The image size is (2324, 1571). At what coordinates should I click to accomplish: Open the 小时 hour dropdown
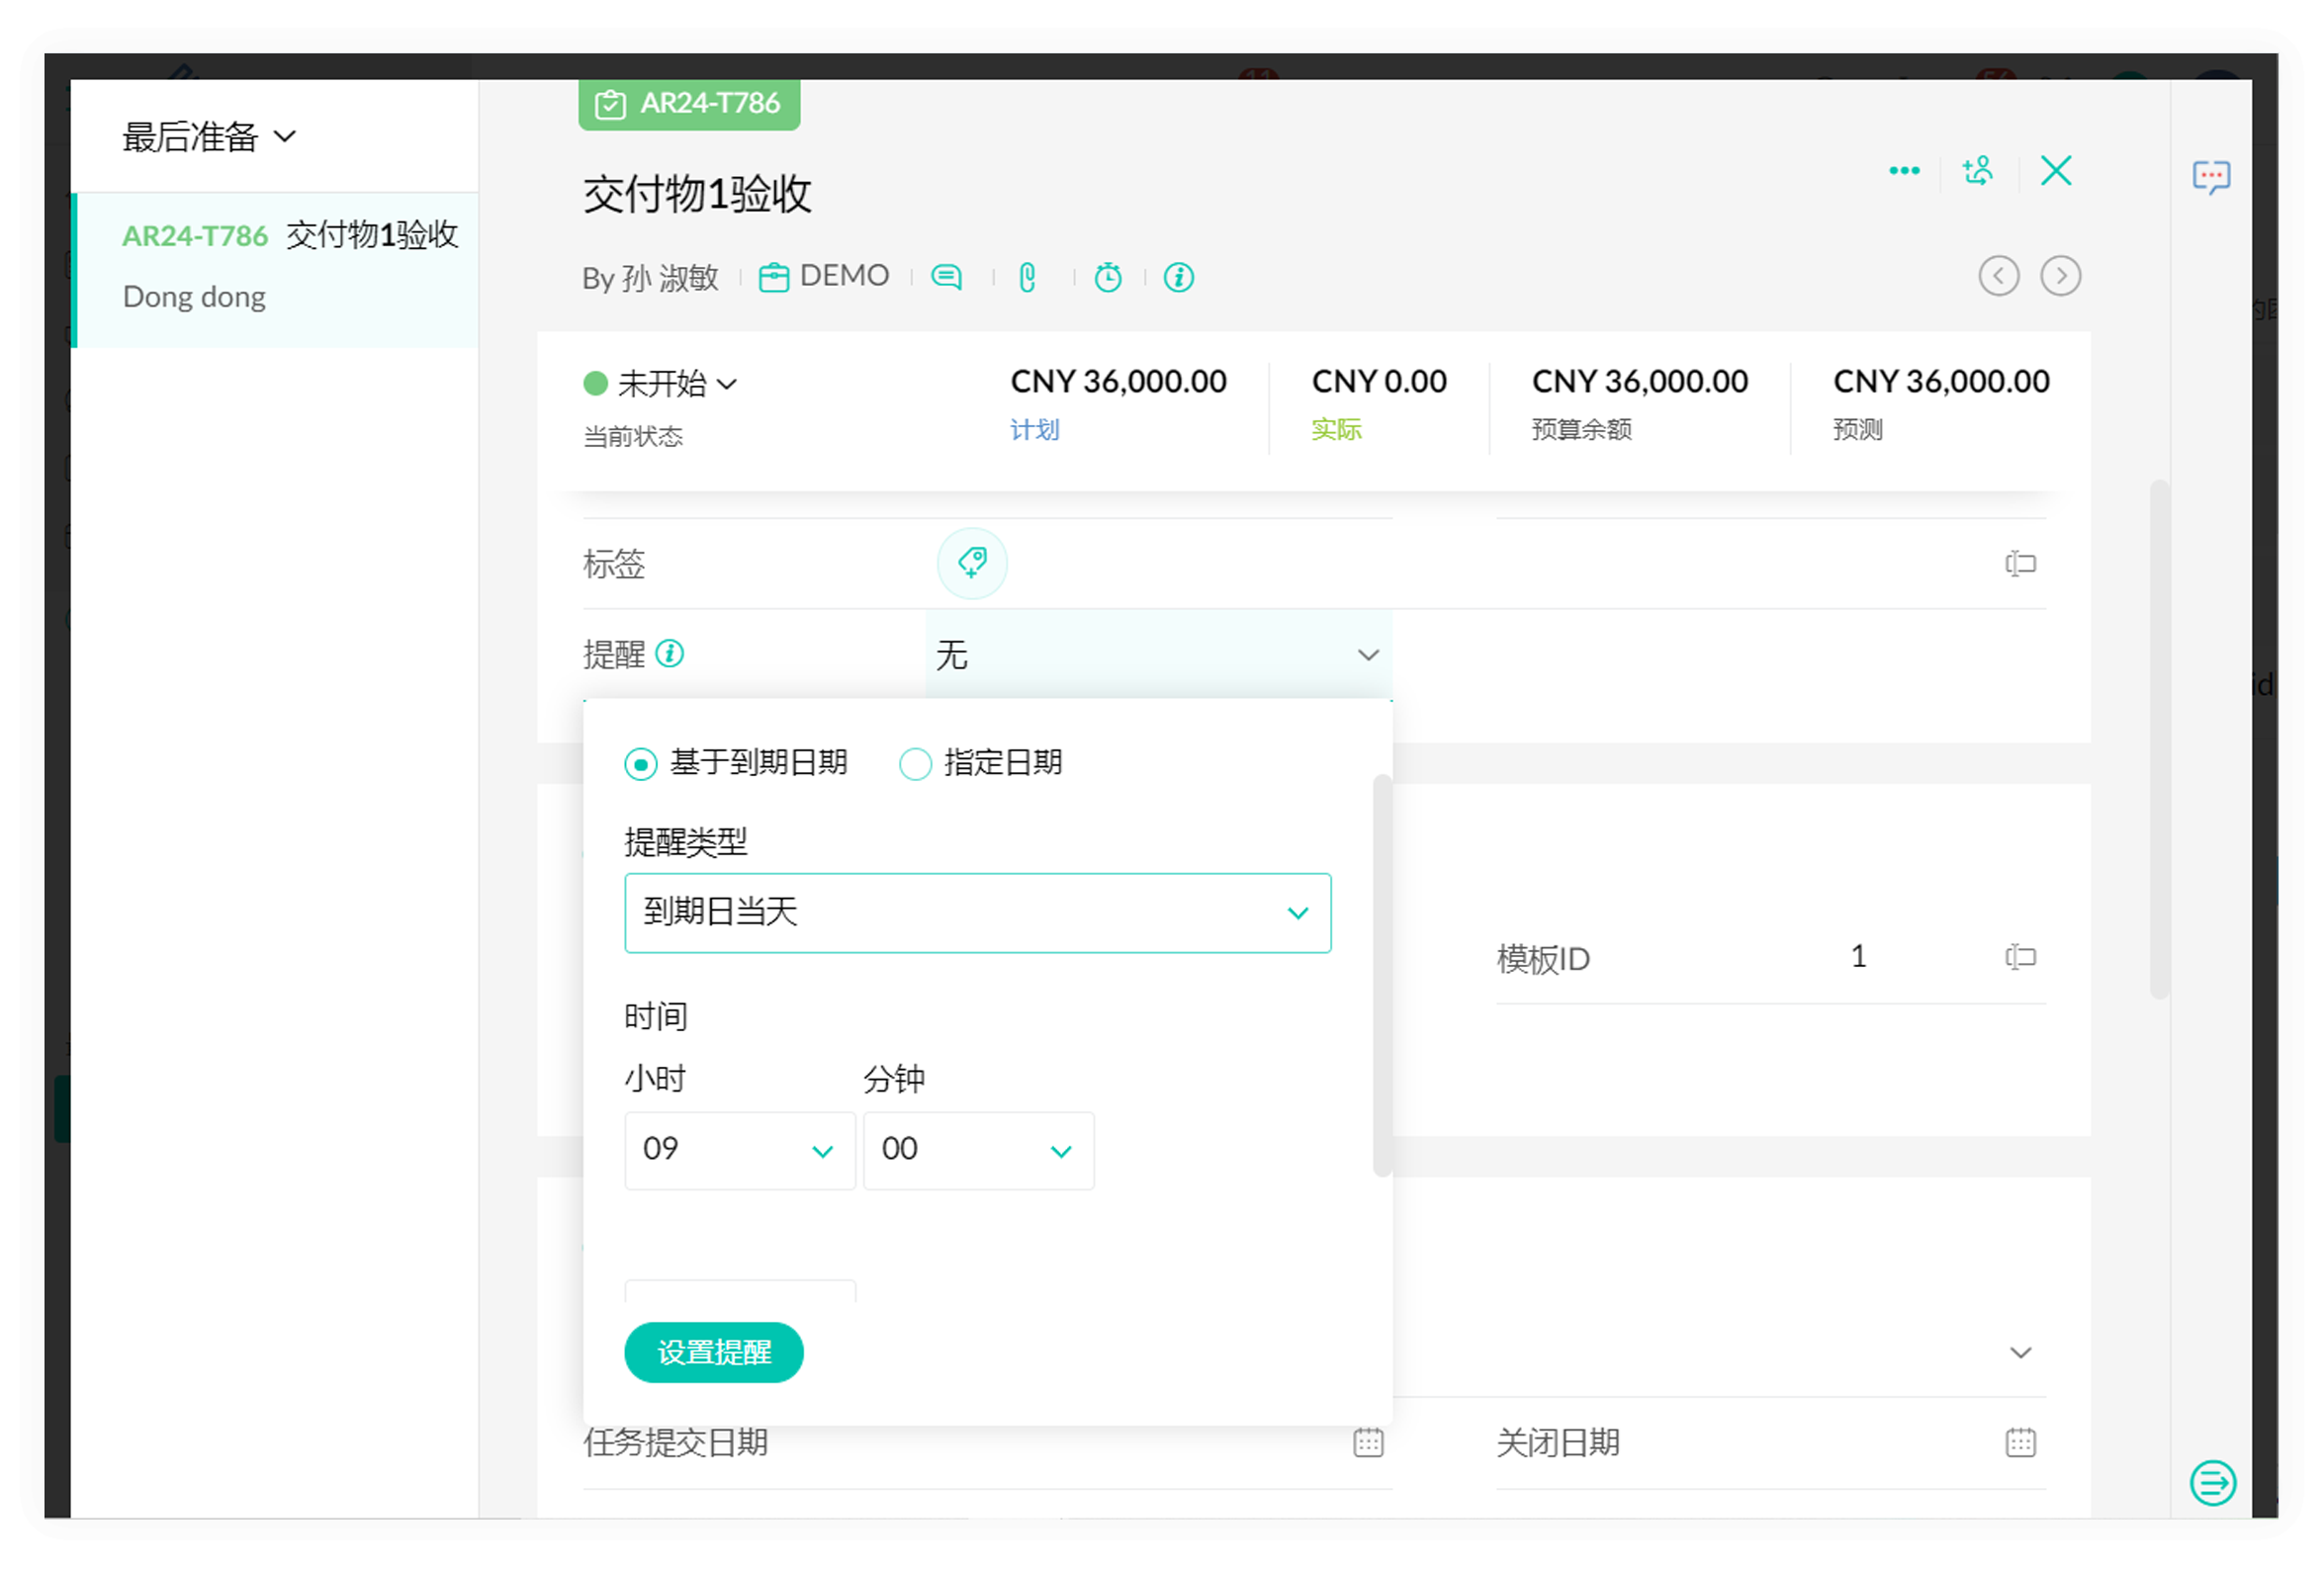coord(739,1151)
